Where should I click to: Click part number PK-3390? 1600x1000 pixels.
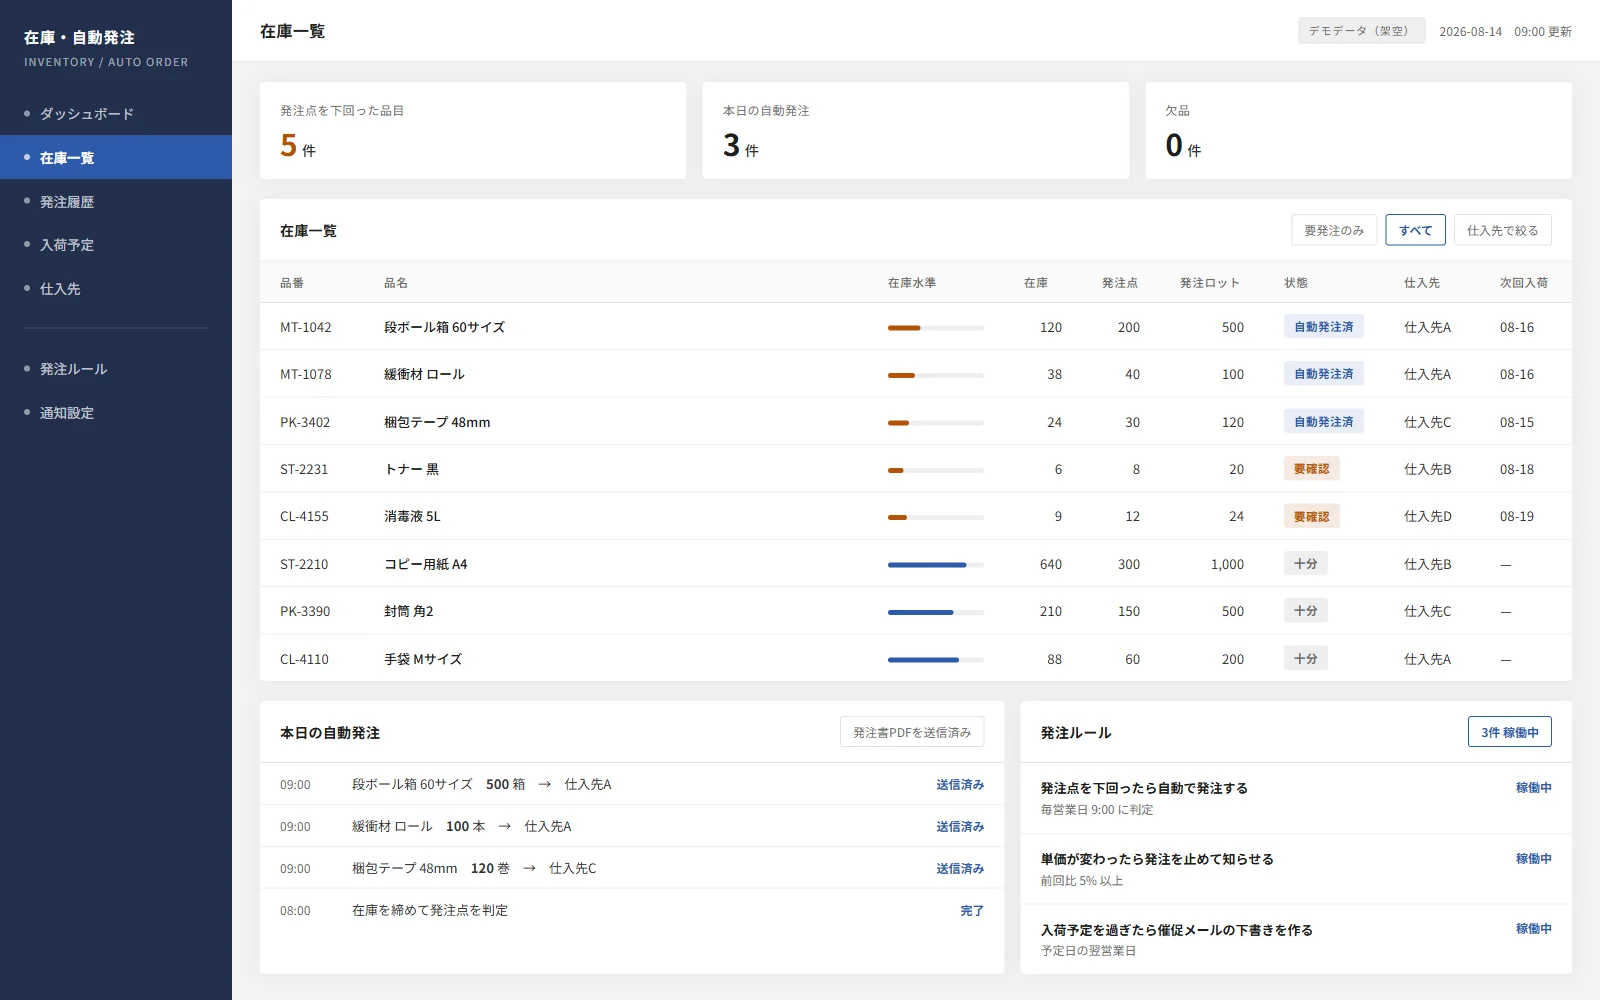tap(305, 611)
